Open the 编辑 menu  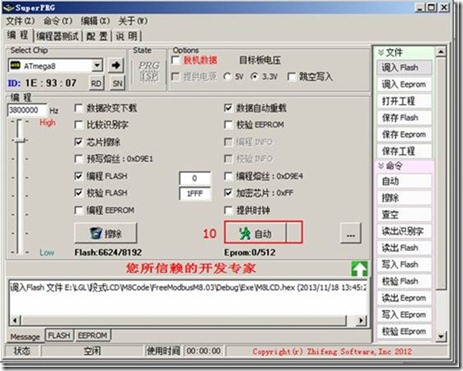click(x=95, y=21)
